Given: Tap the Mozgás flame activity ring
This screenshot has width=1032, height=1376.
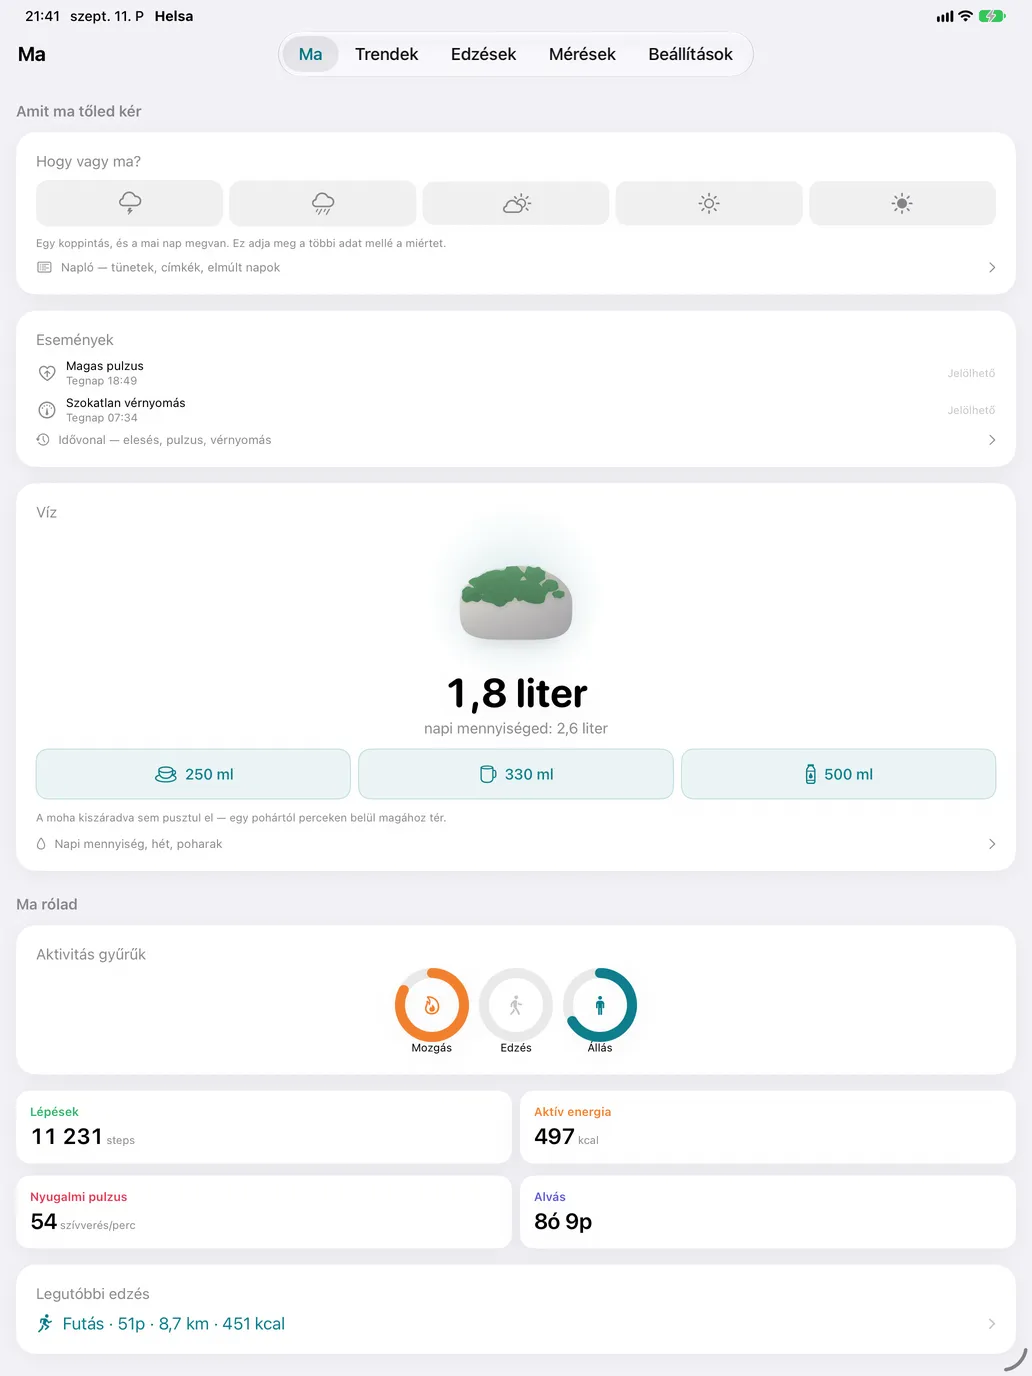Looking at the screenshot, I should pos(432,1005).
